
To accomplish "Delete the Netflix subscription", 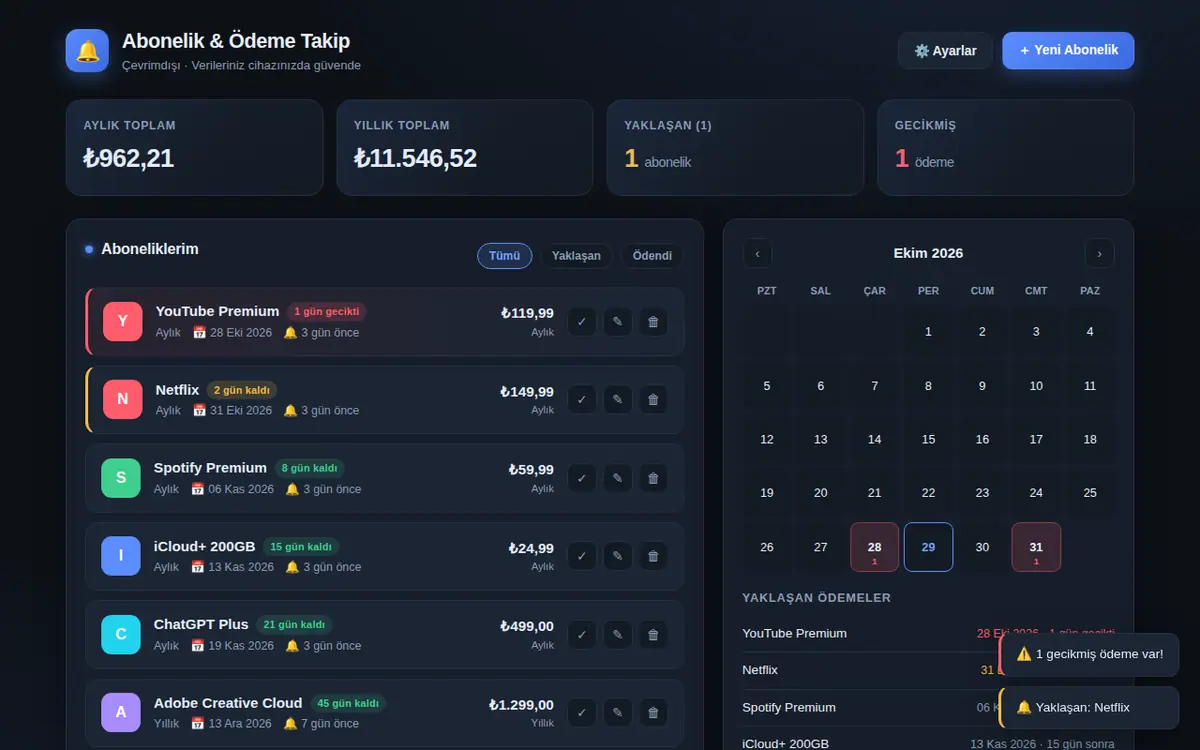I will tap(654, 400).
